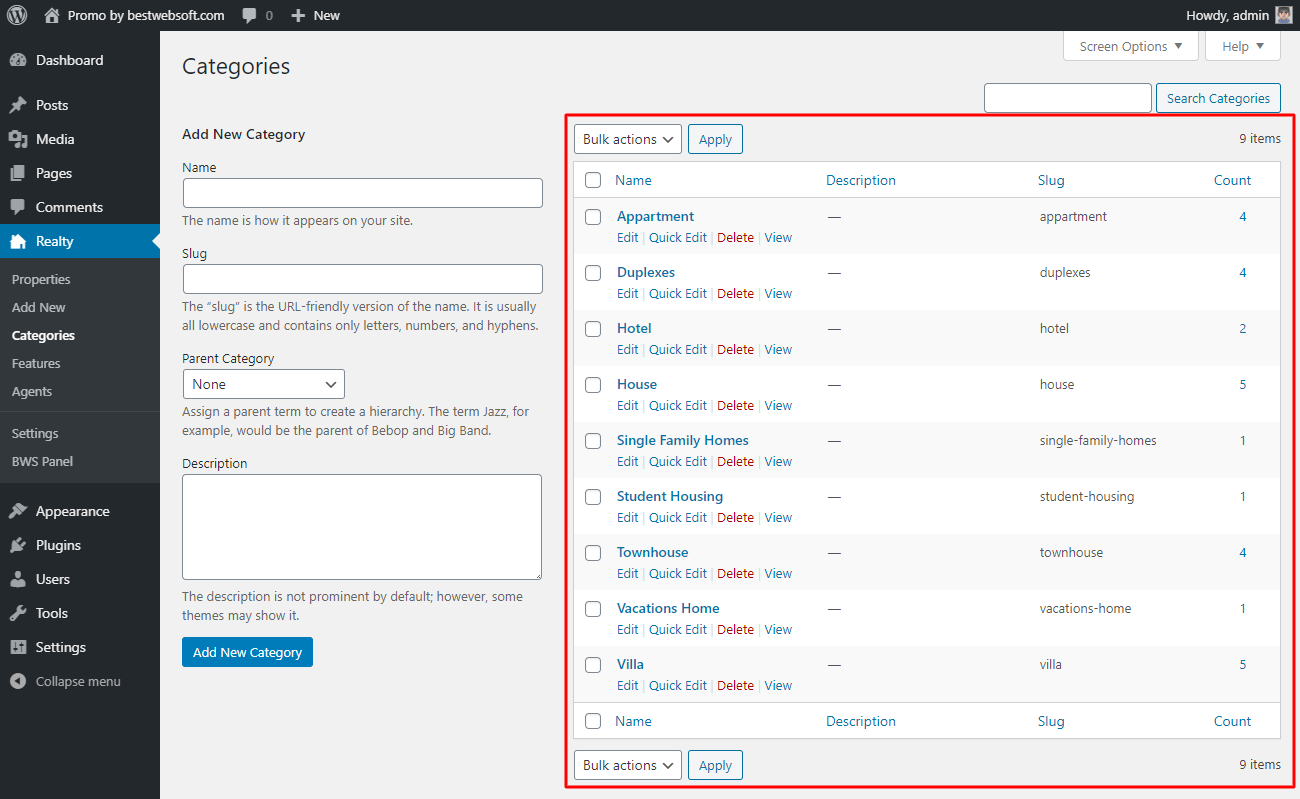Tick the select-all checkbox in table footer
The height and width of the screenshot is (799, 1300).
[593, 721]
